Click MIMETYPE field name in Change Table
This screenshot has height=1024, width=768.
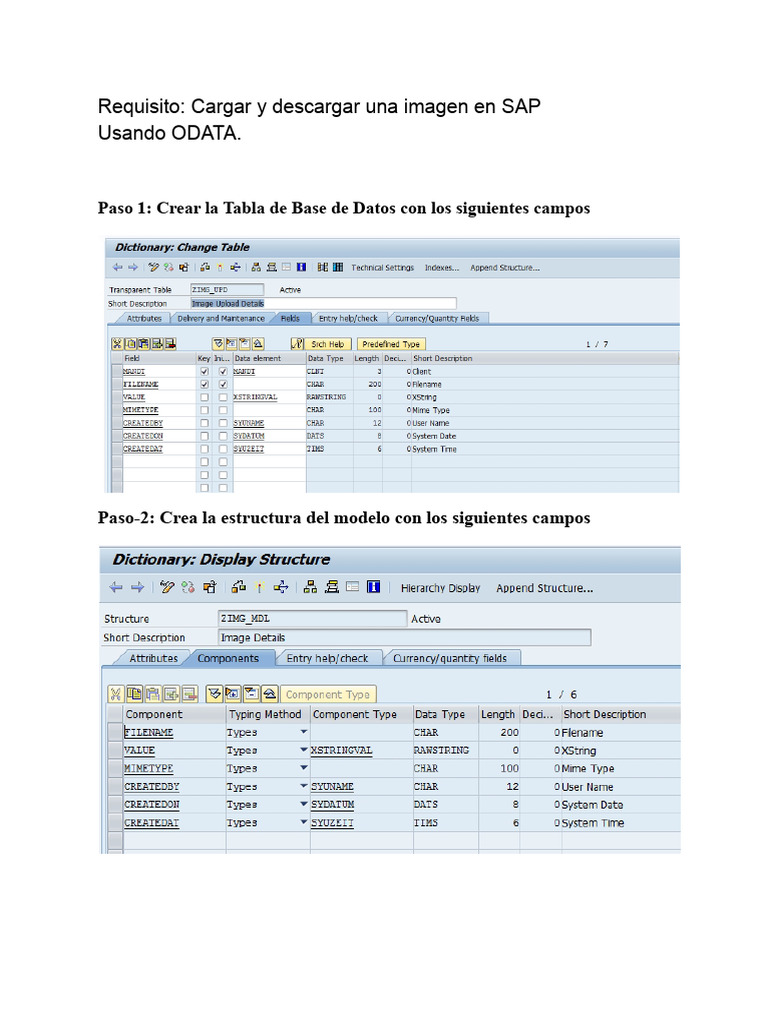coord(141,410)
